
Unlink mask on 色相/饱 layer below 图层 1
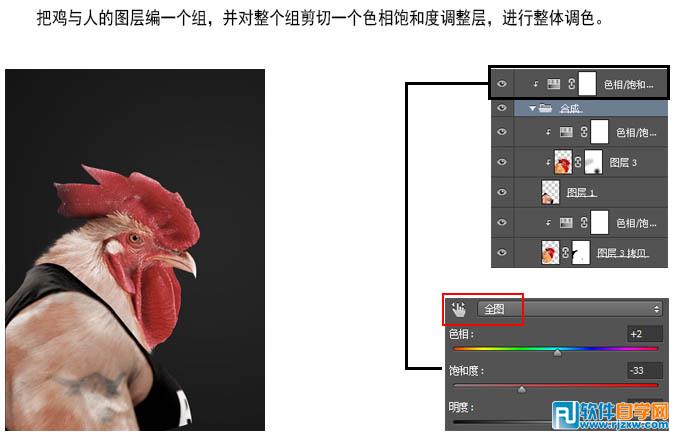point(584,222)
